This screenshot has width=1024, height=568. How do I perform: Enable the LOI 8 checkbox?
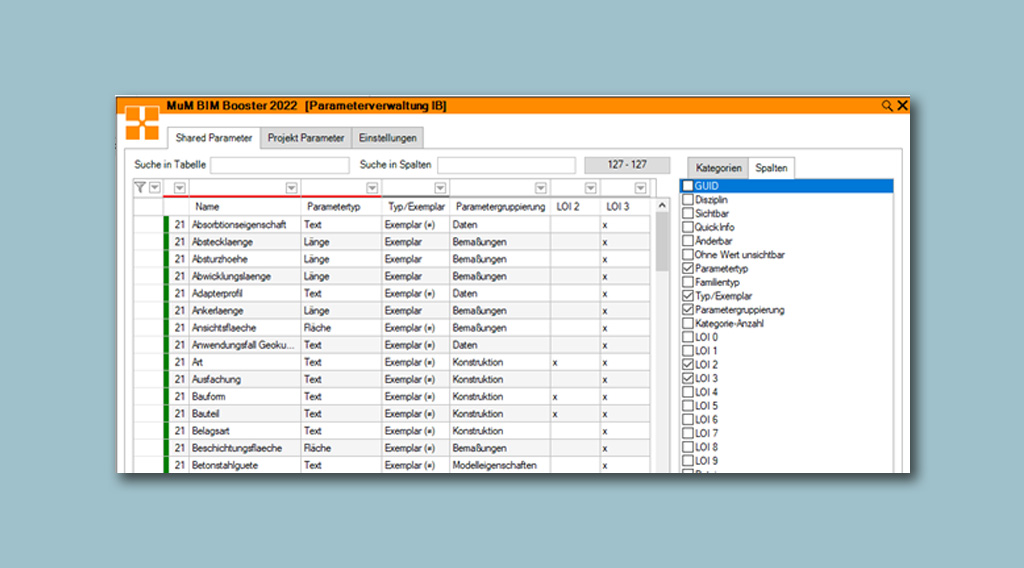(x=688, y=447)
